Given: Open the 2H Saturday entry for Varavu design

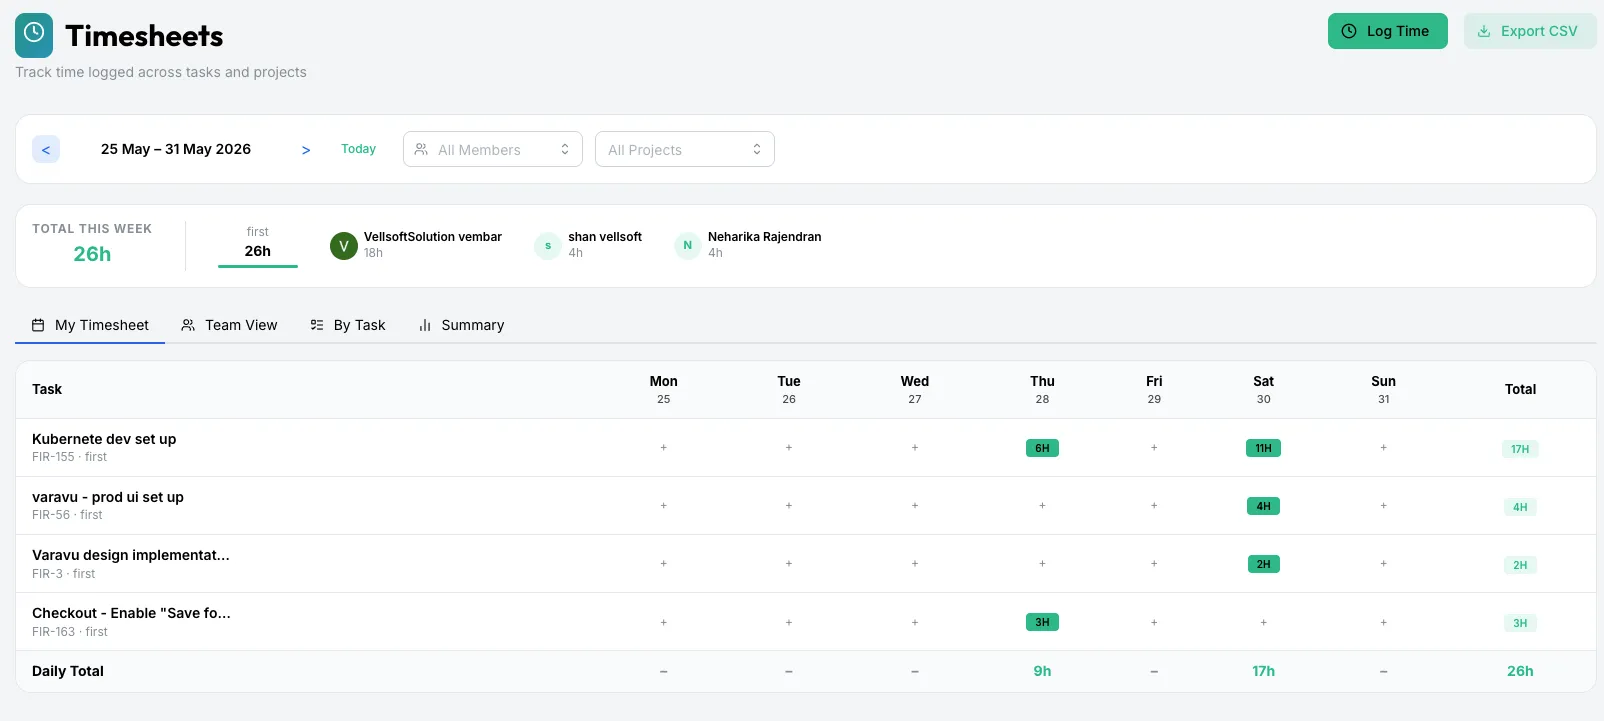Looking at the screenshot, I should coord(1264,564).
